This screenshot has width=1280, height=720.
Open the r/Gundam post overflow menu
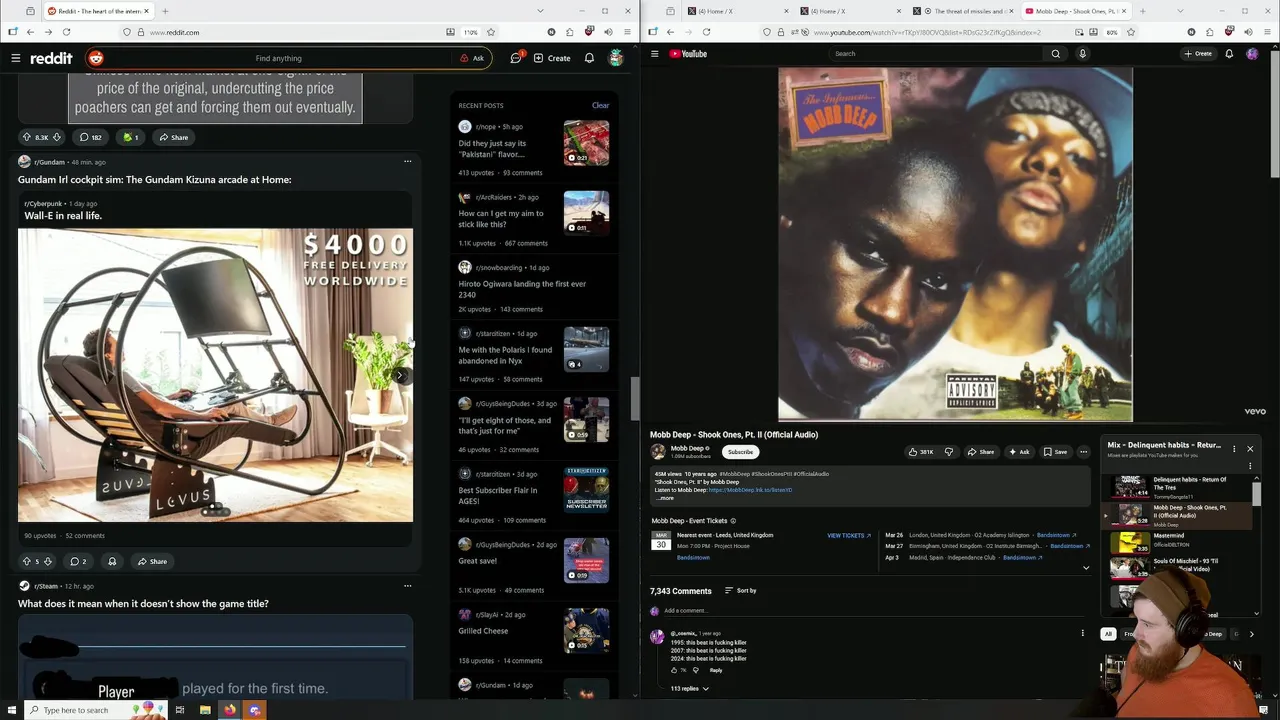coord(407,161)
